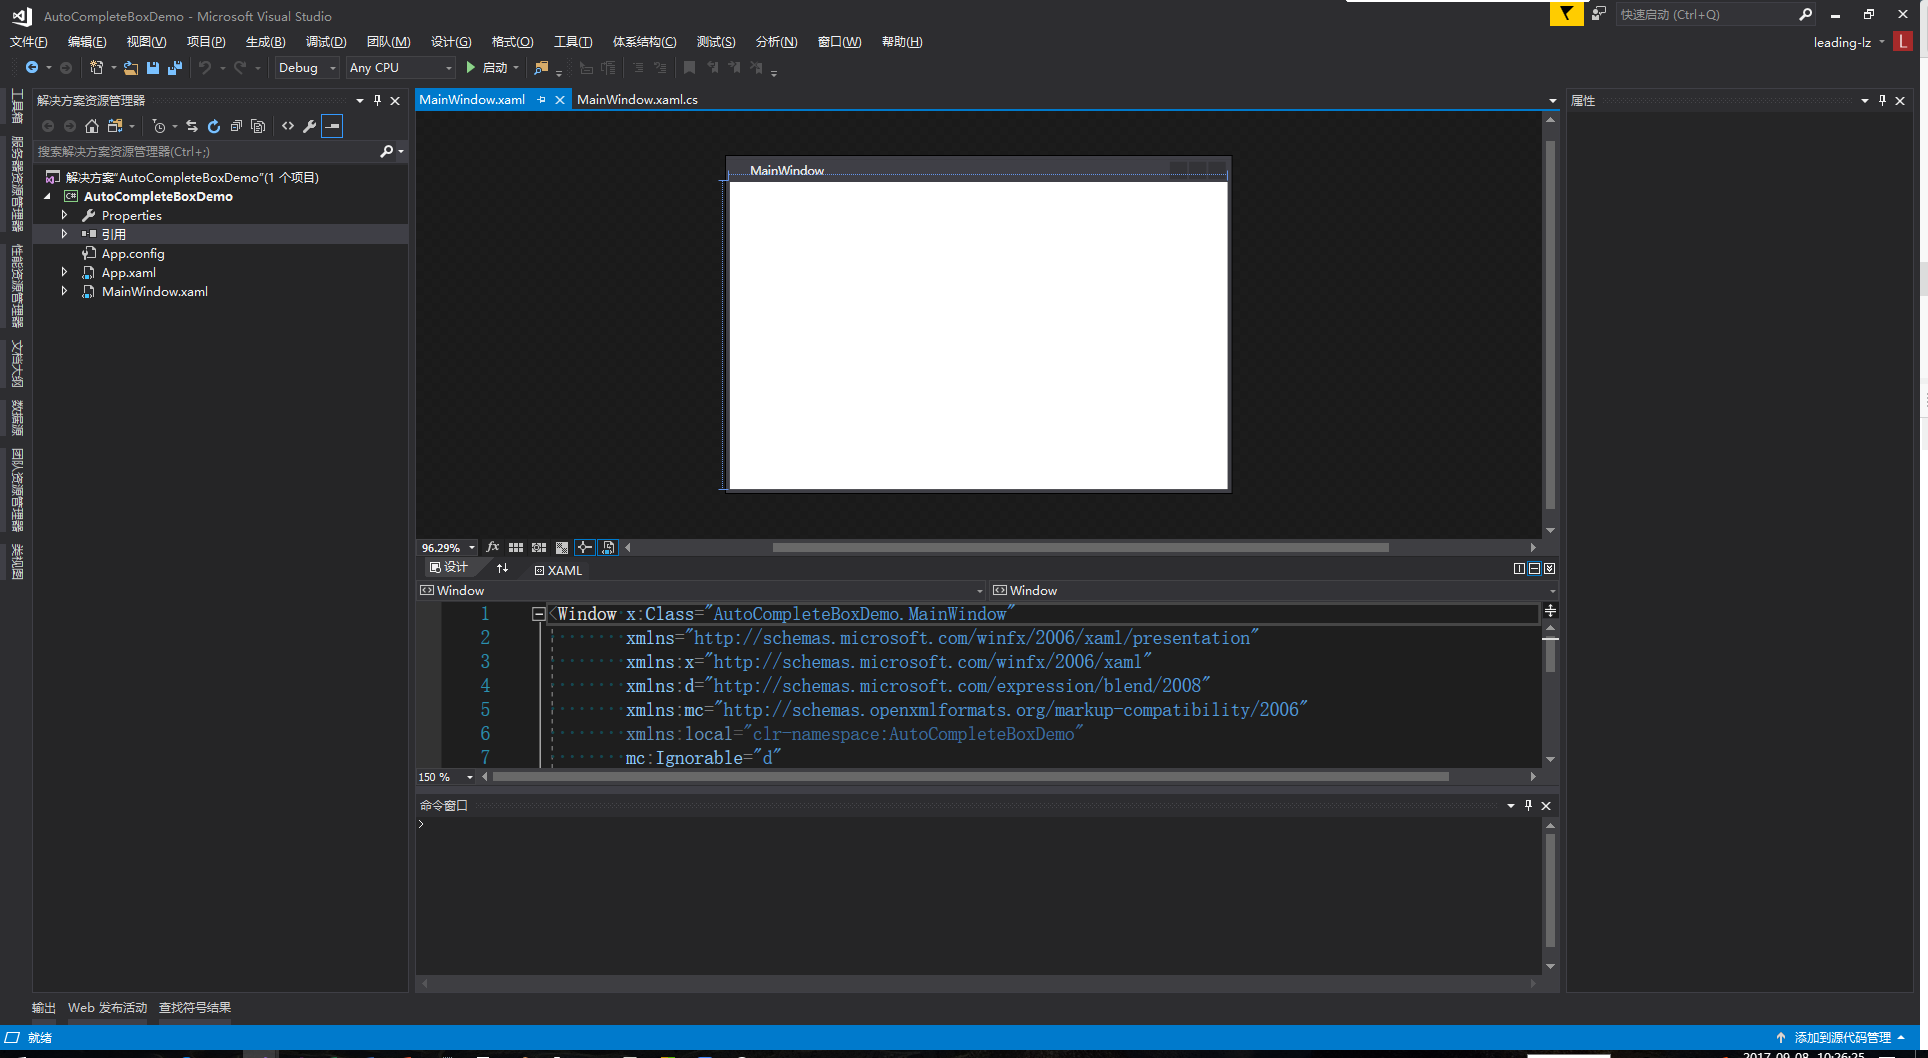The image size is (1928, 1058).
Task: Open the Any CPU platform dropdown
Action: [x=401, y=68]
